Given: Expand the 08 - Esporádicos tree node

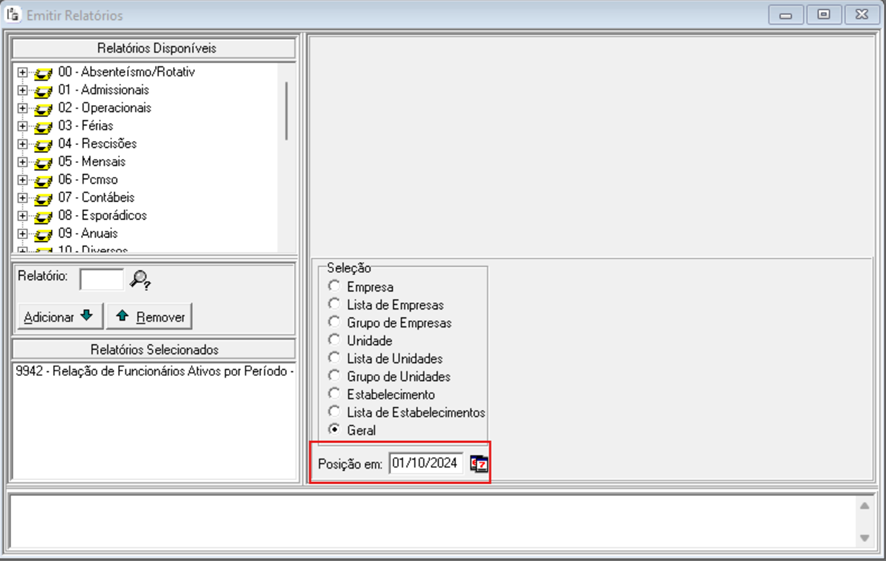Looking at the screenshot, I should [x=22, y=216].
